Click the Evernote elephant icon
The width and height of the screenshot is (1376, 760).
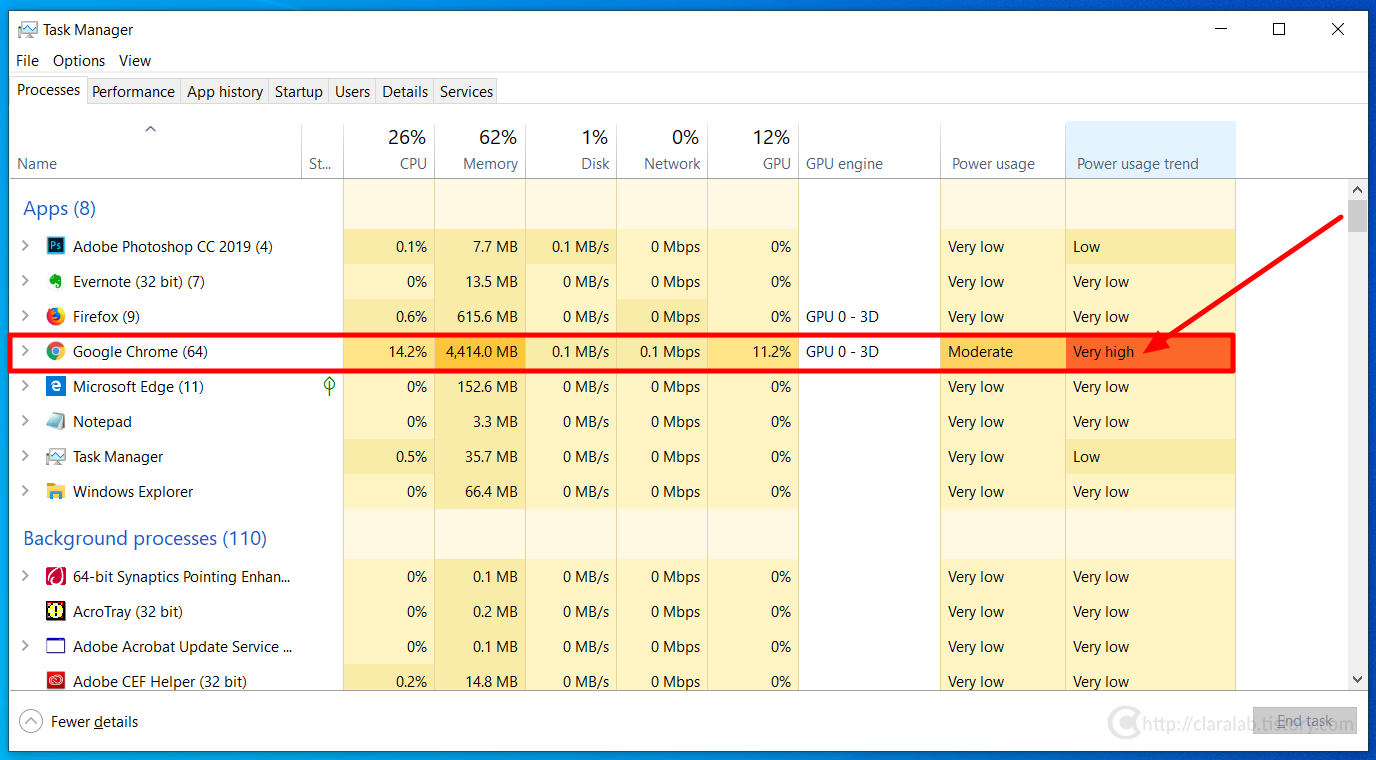coord(56,281)
